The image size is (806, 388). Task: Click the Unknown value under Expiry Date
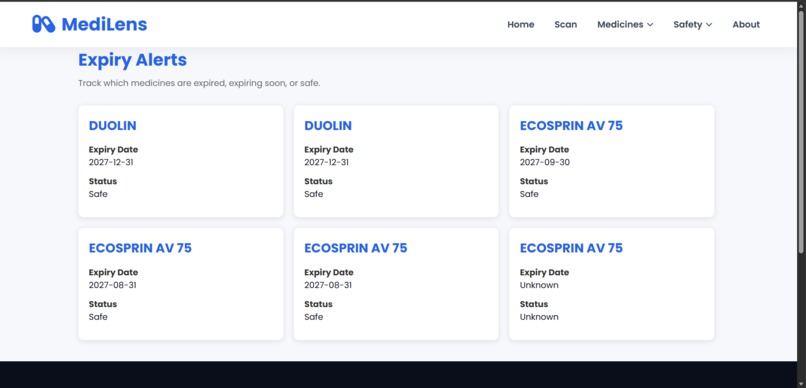click(539, 285)
